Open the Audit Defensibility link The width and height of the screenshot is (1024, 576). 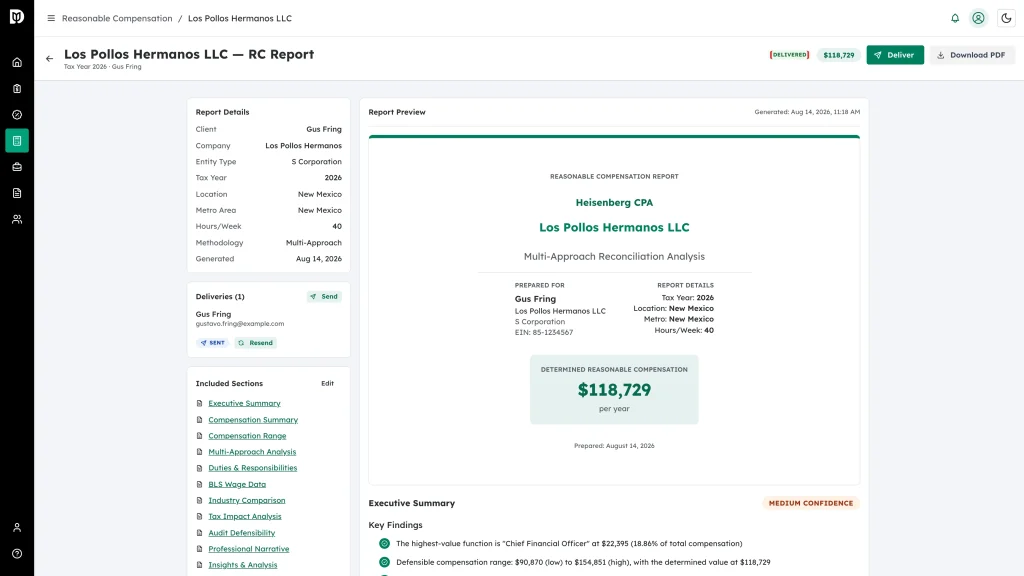pos(242,533)
